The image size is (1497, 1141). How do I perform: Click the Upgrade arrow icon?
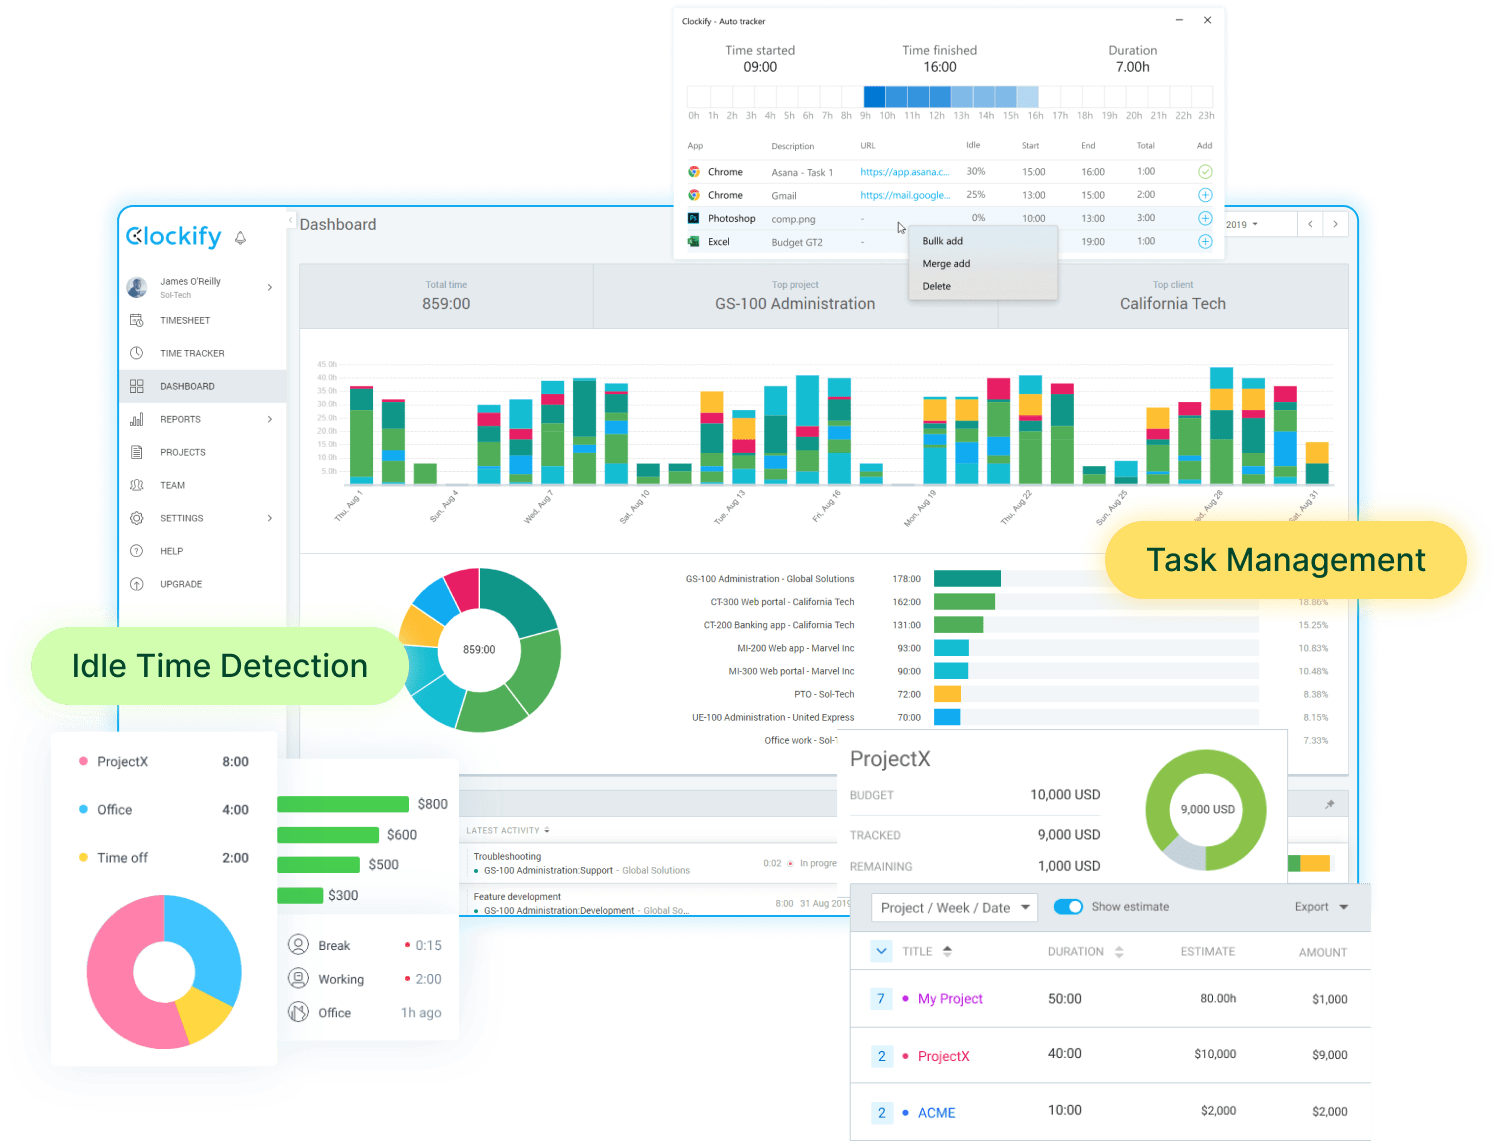[x=137, y=584]
